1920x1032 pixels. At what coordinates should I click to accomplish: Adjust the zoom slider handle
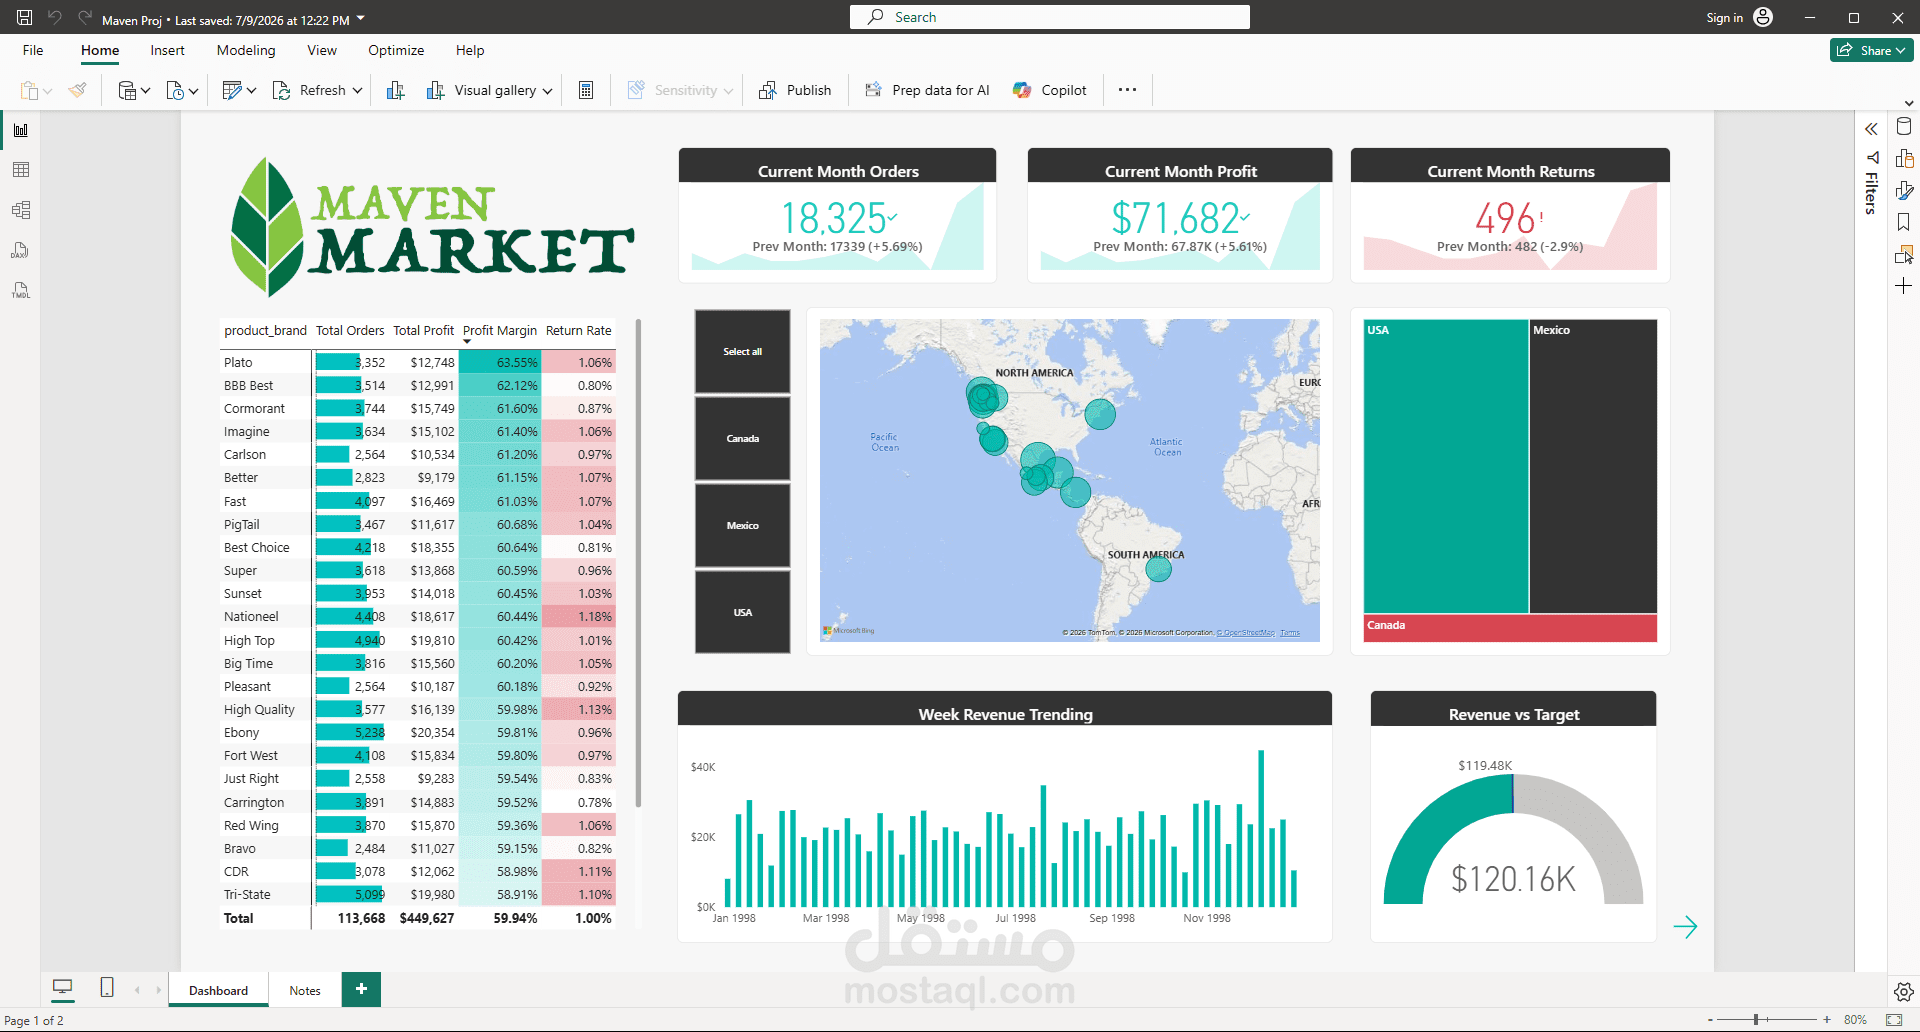[x=1756, y=1020]
